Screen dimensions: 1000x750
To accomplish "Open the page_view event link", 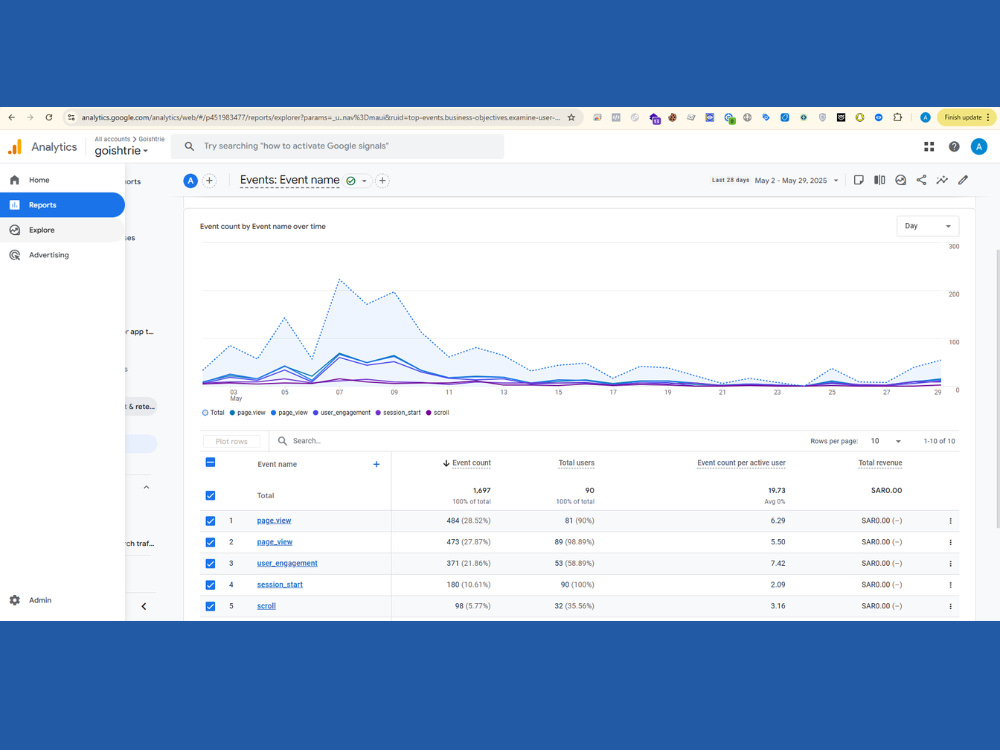I will point(274,542).
